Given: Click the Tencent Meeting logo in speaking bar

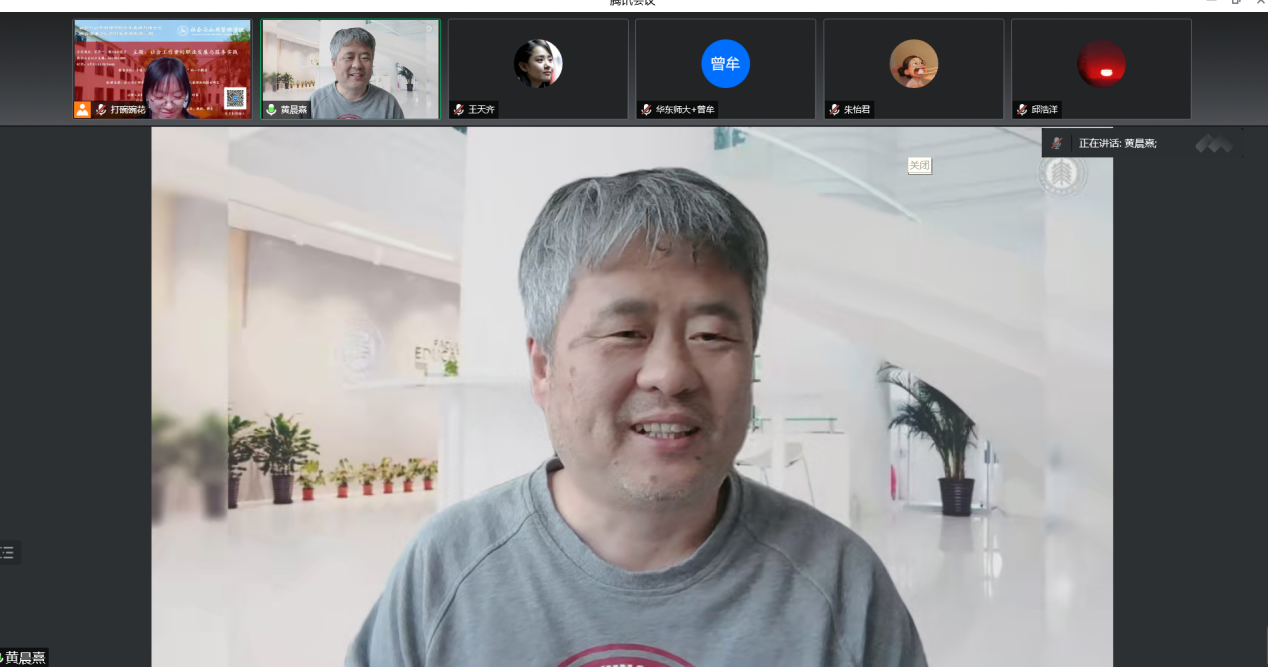Looking at the screenshot, I should coord(1214,144).
